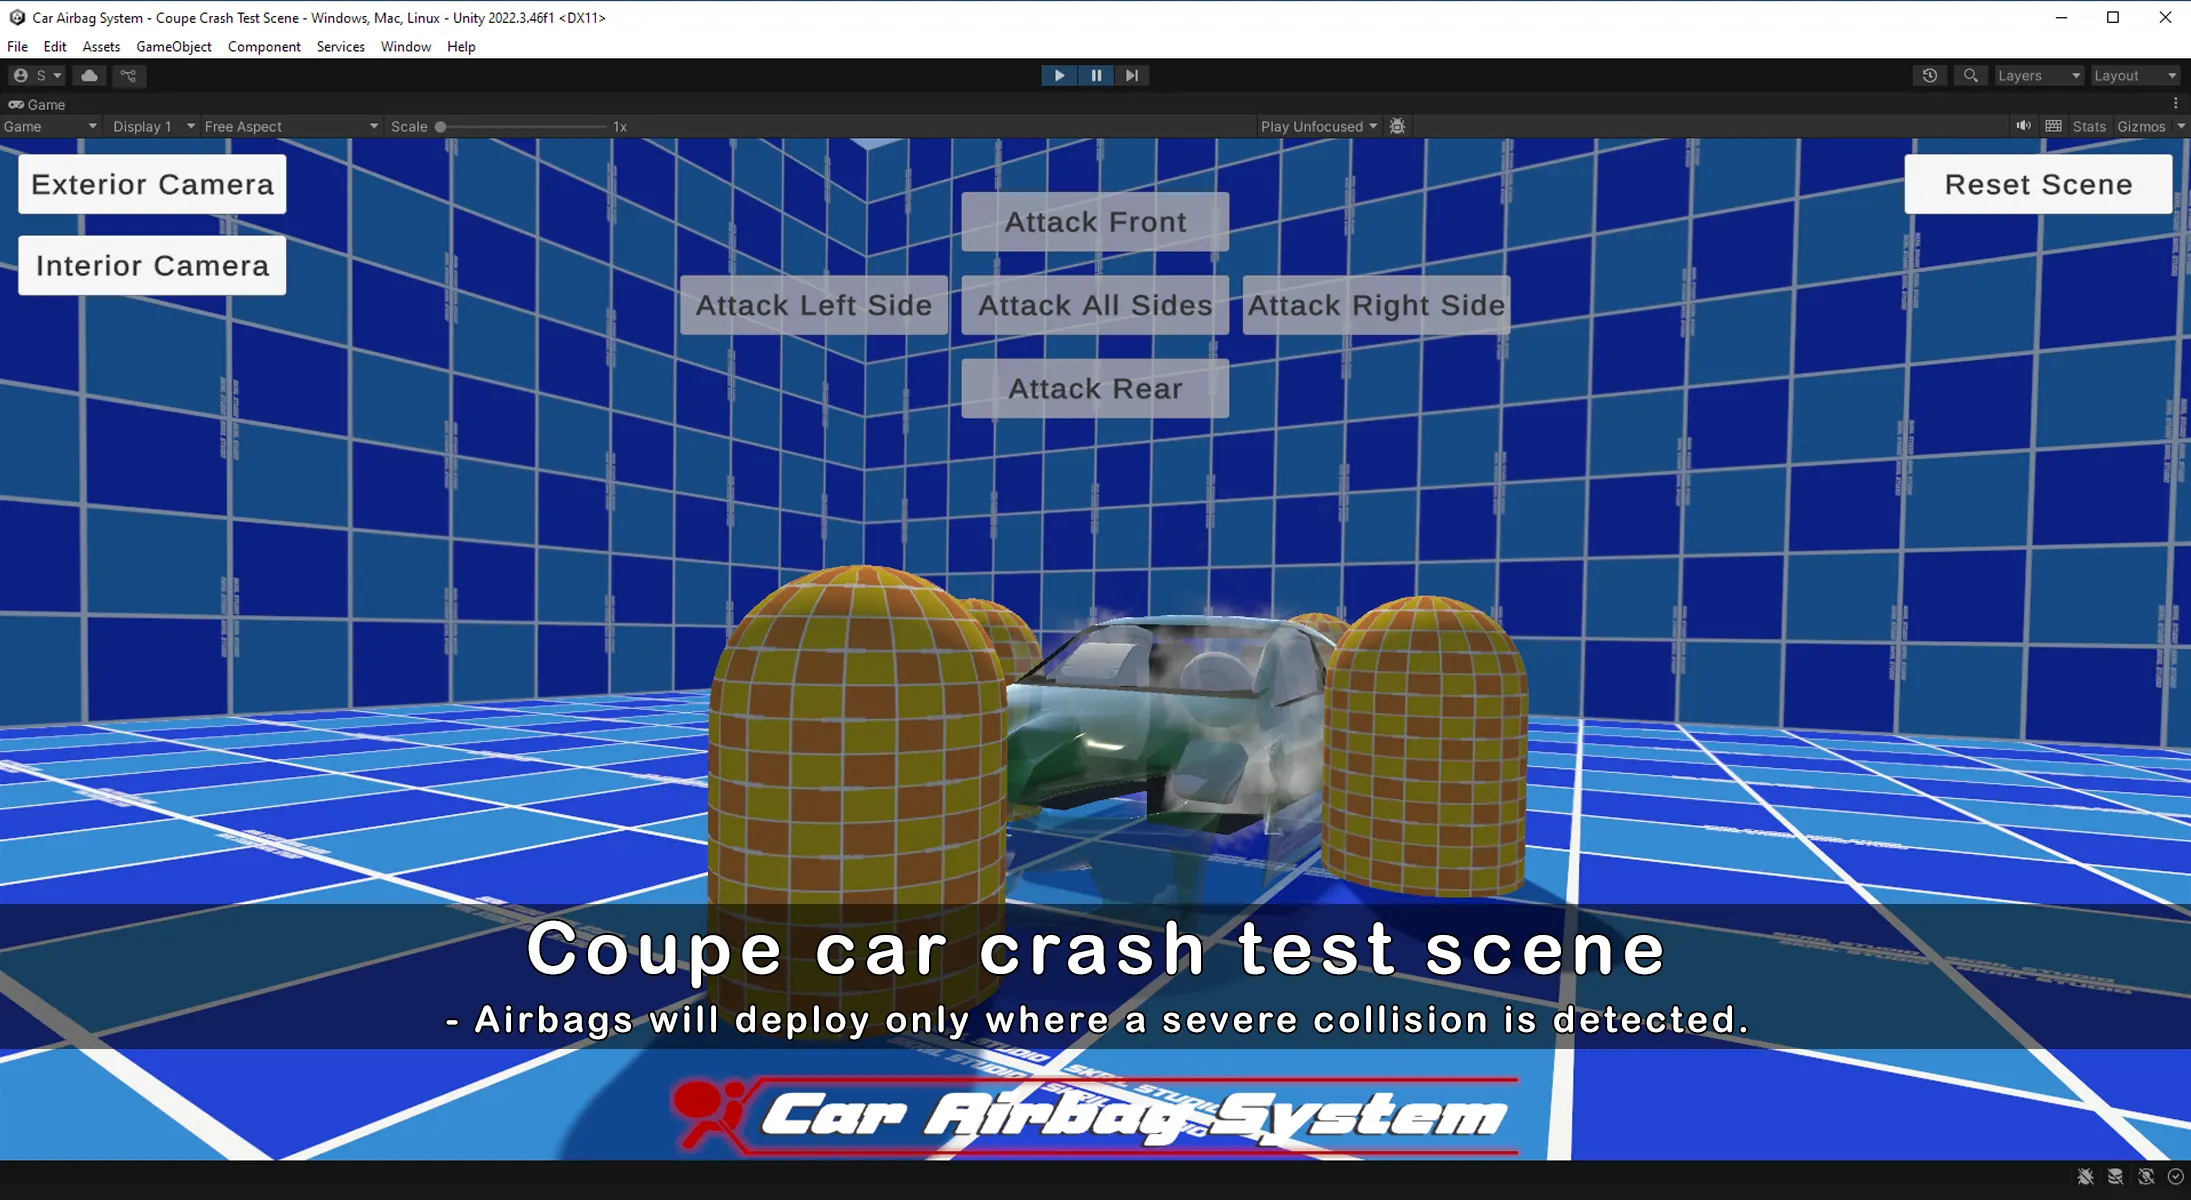The height and width of the screenshot is (1200, 2191).
Task: Click the debug mode bug icon in the status bar
Action: [x=2085, y=1177]
